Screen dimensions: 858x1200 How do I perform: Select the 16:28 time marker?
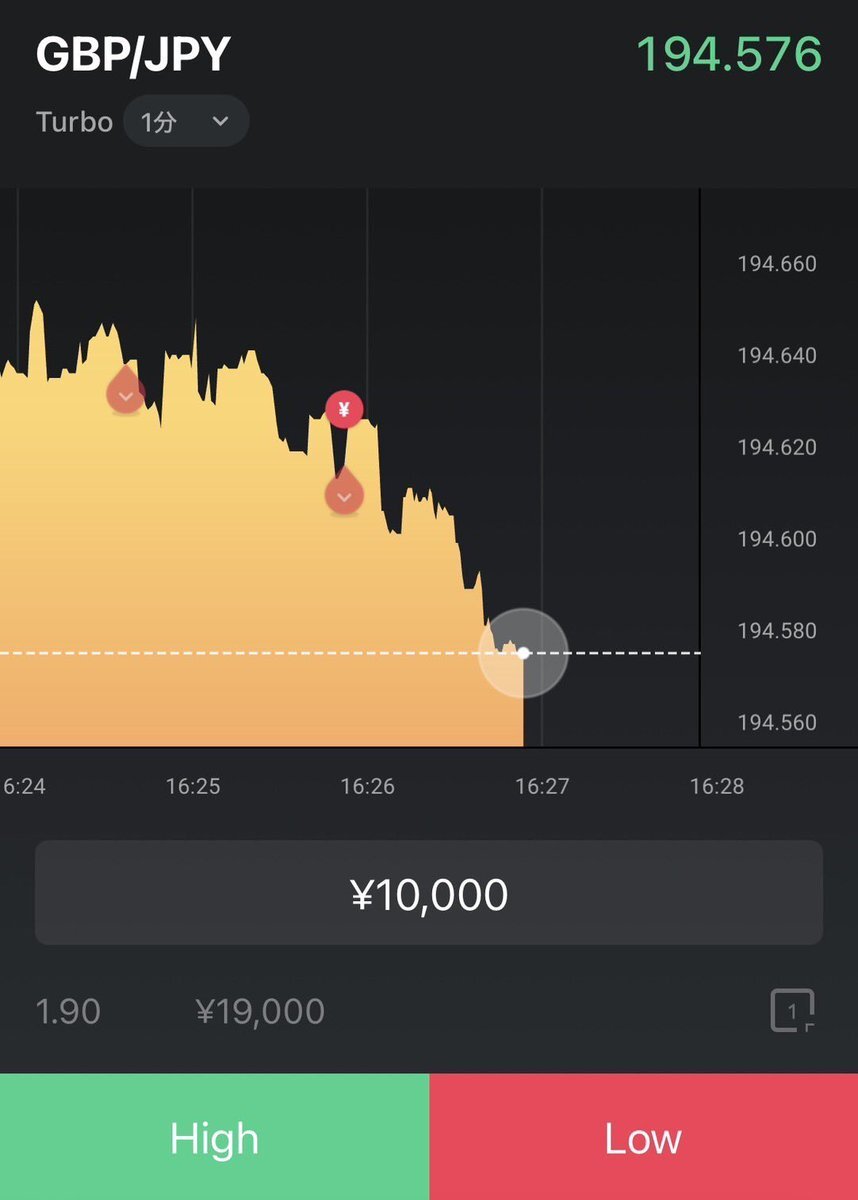pyautogui.click(x=717, y=786)
